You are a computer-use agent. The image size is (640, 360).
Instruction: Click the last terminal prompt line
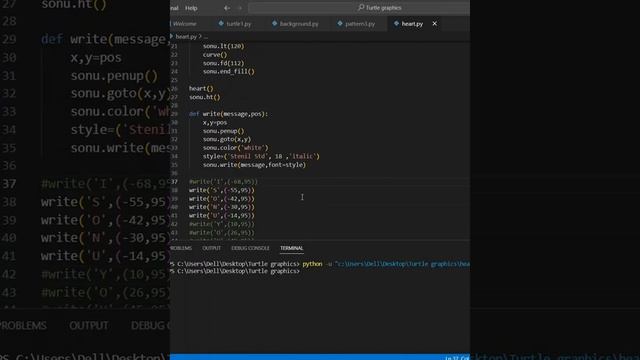[x=235, y=271]
